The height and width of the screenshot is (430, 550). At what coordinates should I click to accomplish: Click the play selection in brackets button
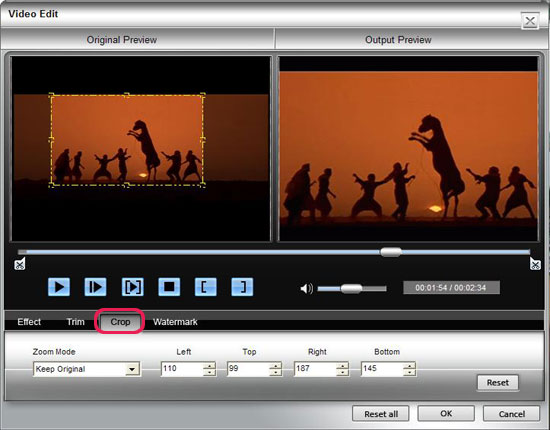tap(133, 287)
